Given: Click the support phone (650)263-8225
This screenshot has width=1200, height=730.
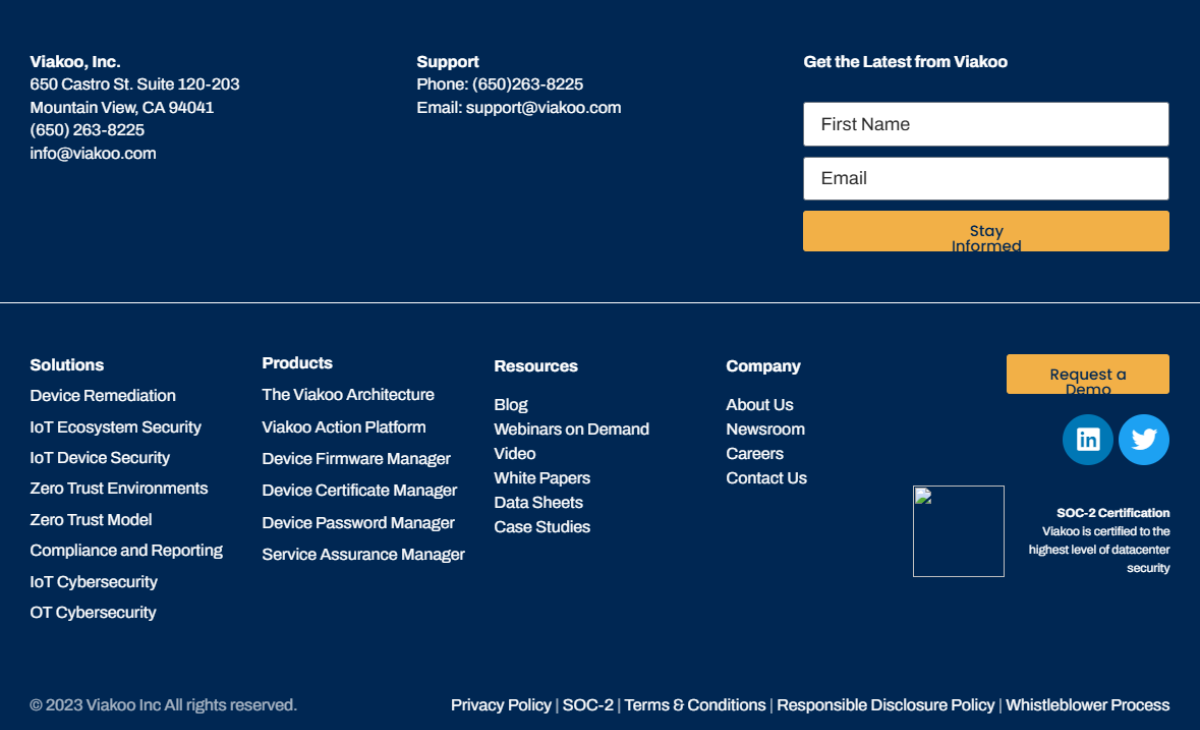Looking at the screenshot, I should tap(528, 85).
